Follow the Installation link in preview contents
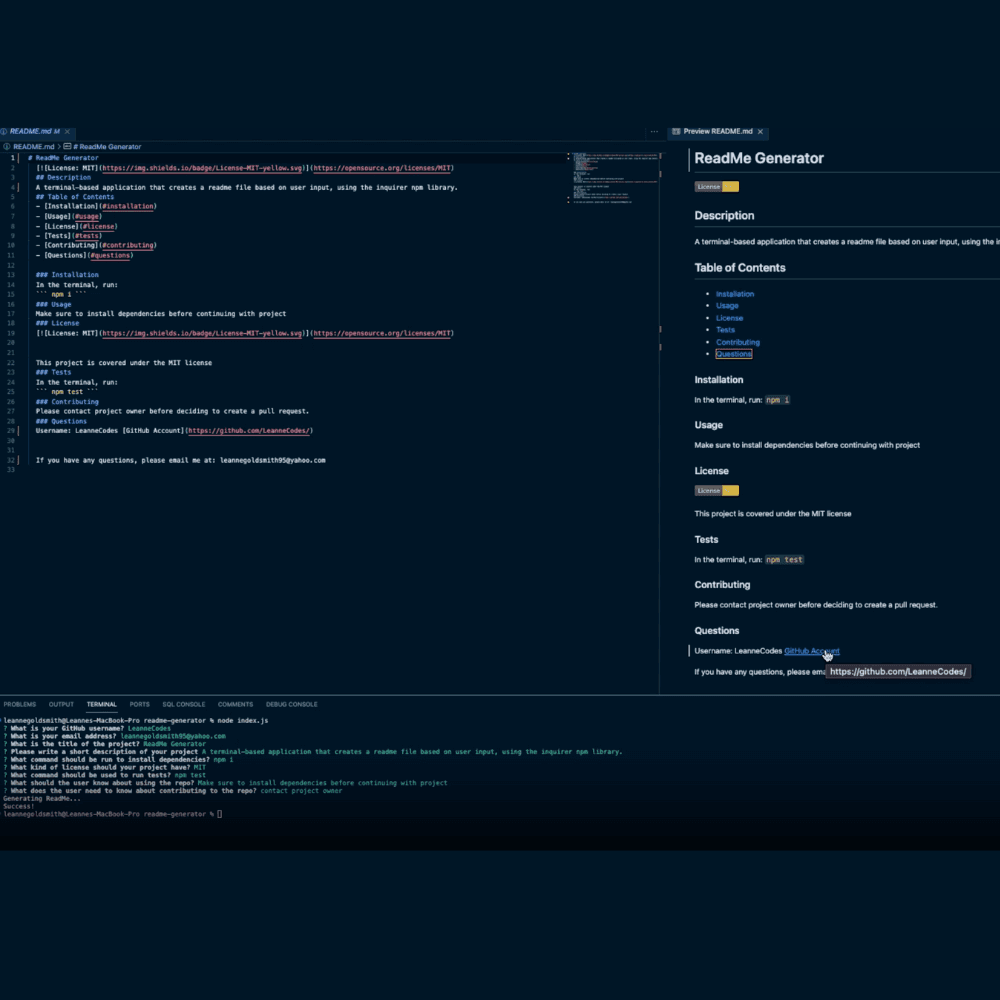The width and height of the screenshot is (1000, 1000). tap(735, 294)
